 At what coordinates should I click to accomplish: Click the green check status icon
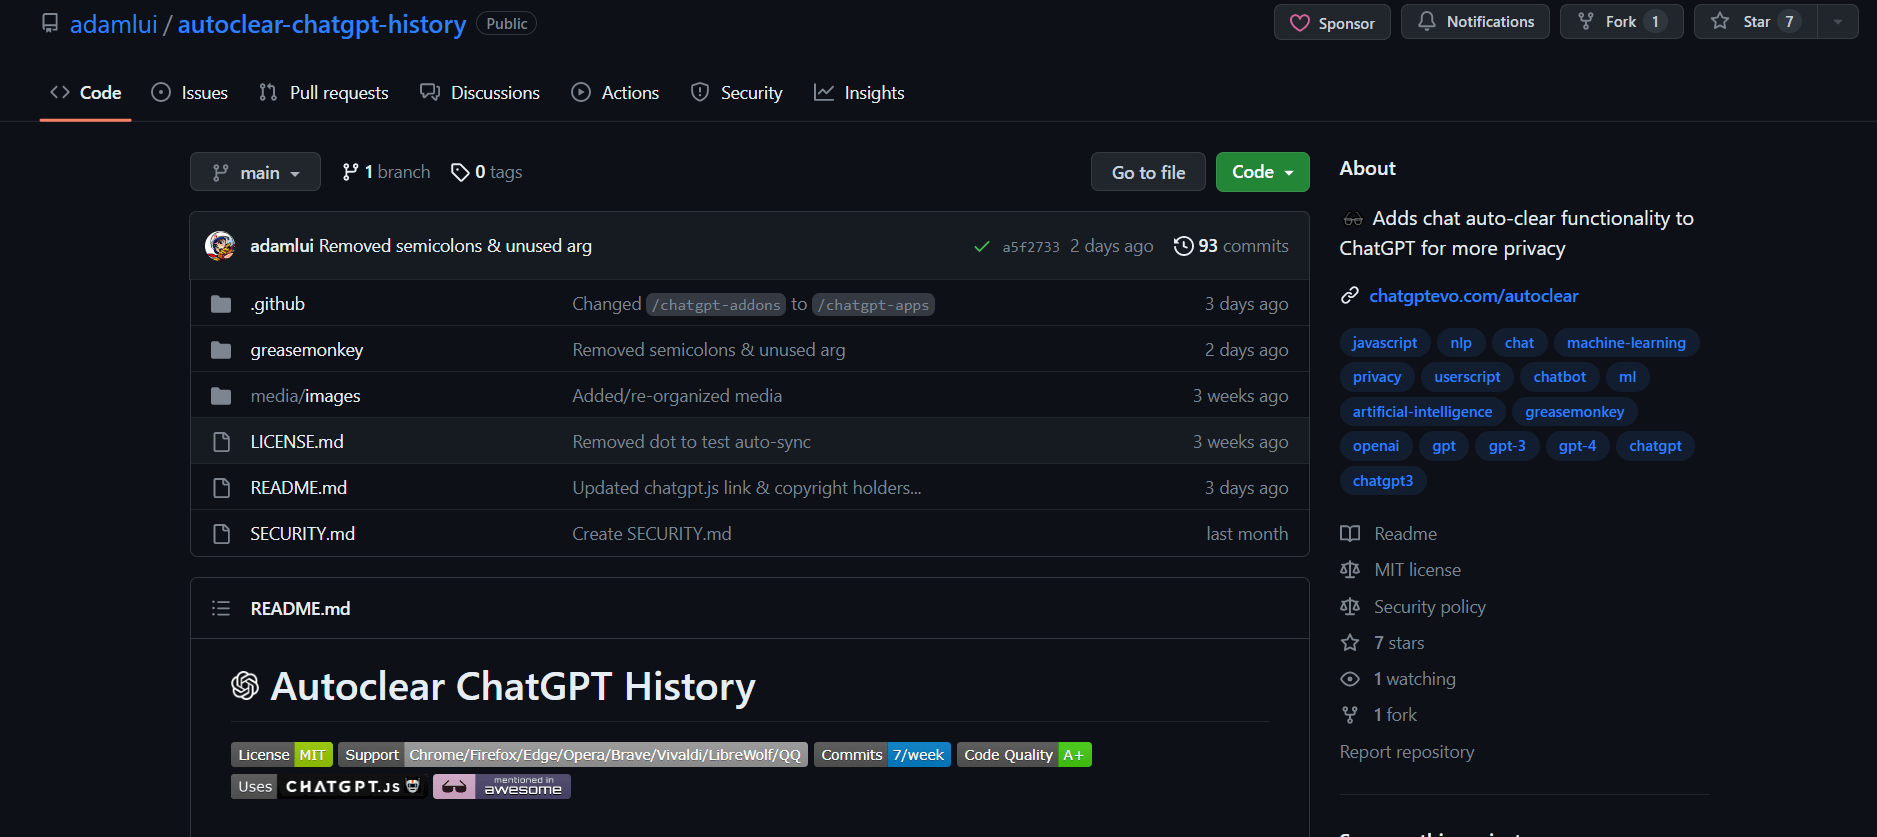982,247
